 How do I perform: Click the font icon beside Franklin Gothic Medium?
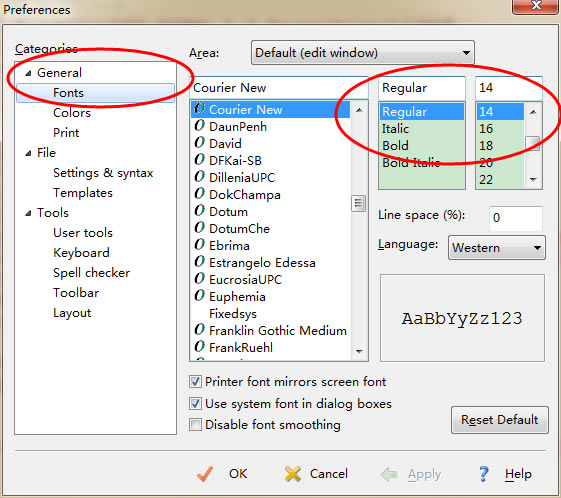(x=199, y=330)
